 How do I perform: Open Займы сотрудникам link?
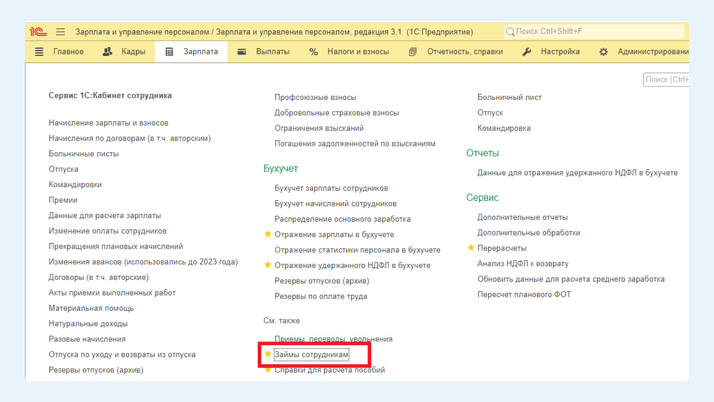point(311,354)
